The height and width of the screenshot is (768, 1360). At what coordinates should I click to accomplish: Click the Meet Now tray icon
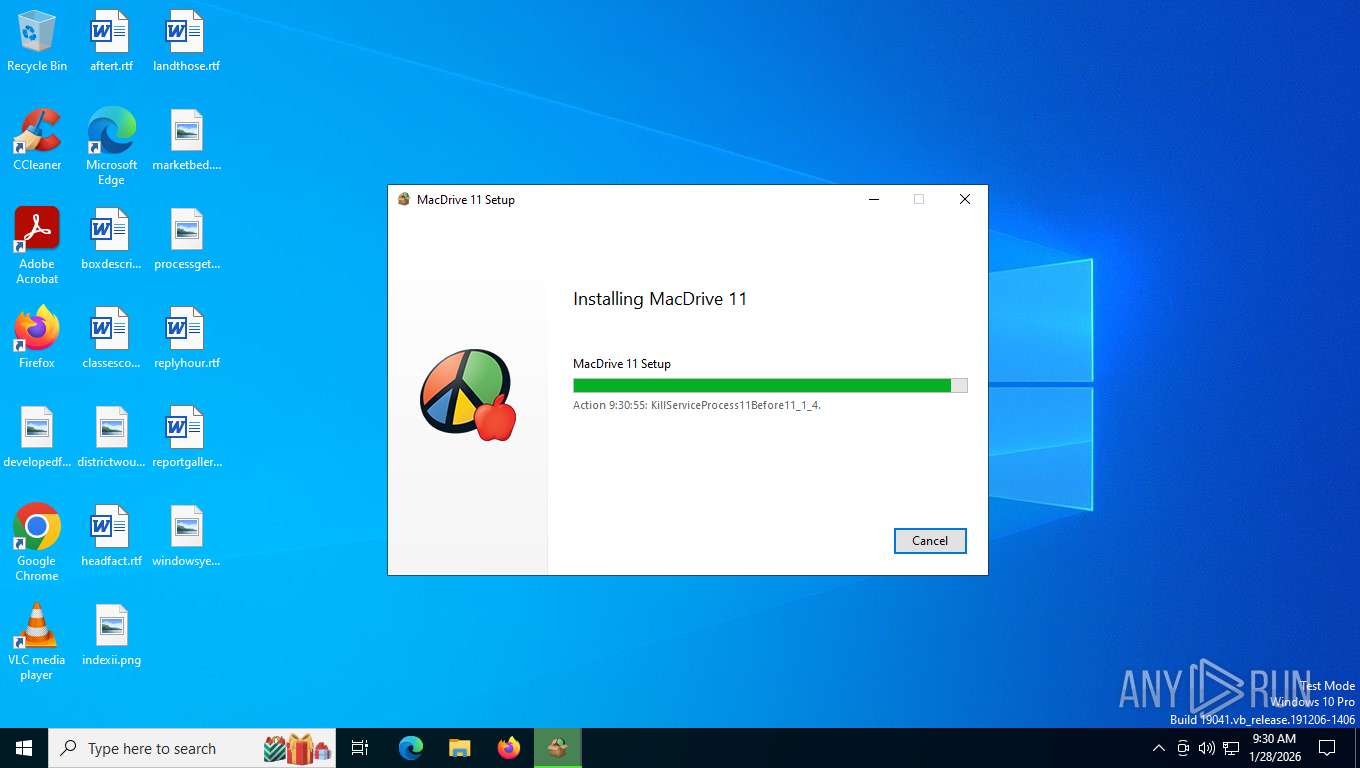click(1183, 748)
